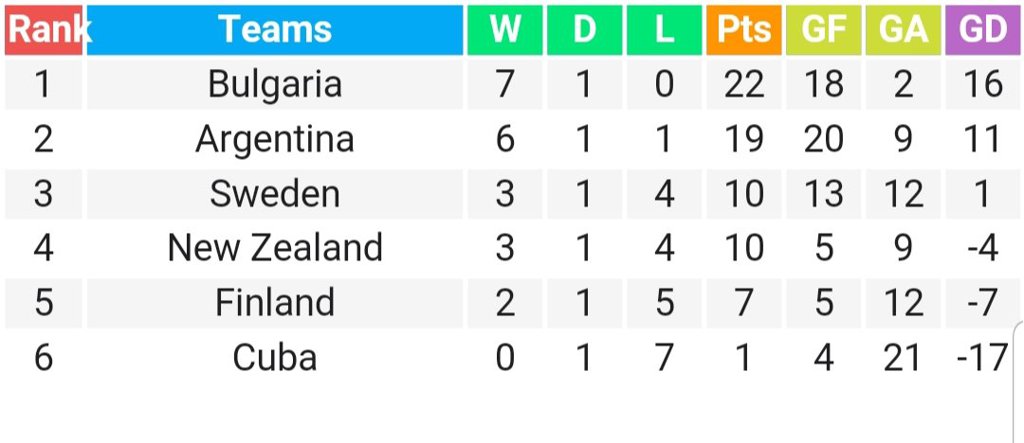Open the Argentina team entry
This screenshot has width=1024, height=443.
click(x=274, y=139)
